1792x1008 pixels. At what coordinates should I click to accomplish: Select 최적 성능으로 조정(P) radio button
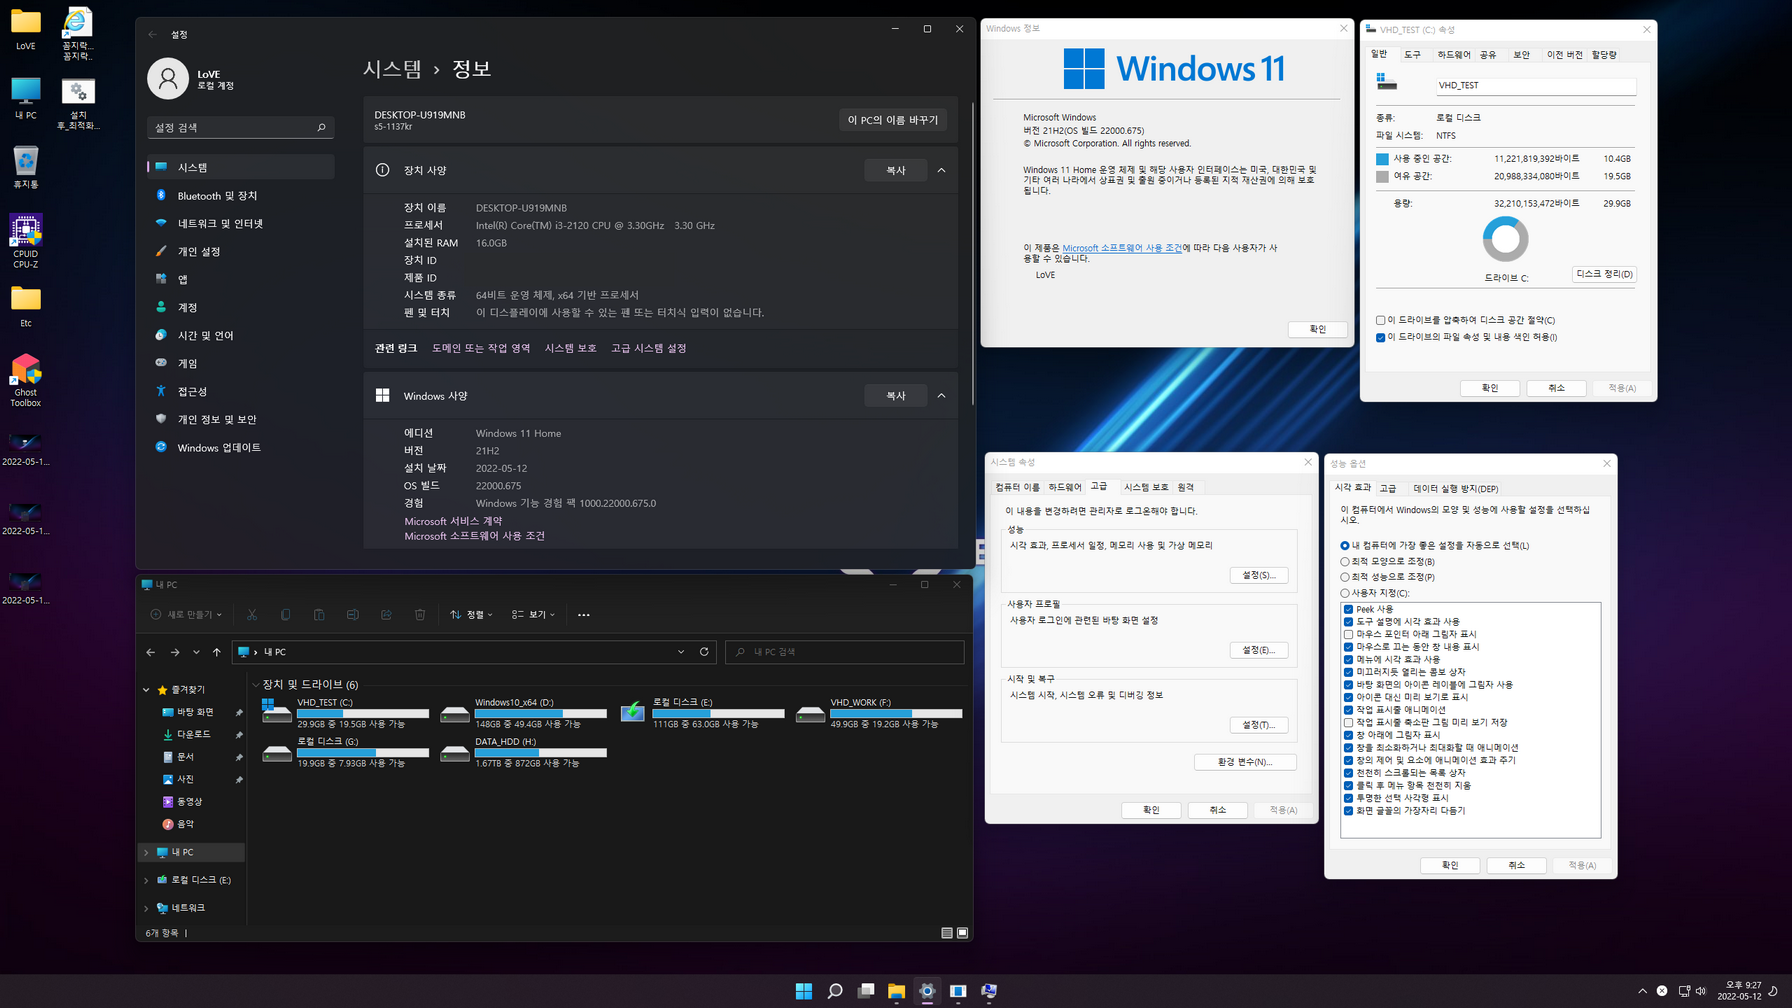pos(1345,577)
